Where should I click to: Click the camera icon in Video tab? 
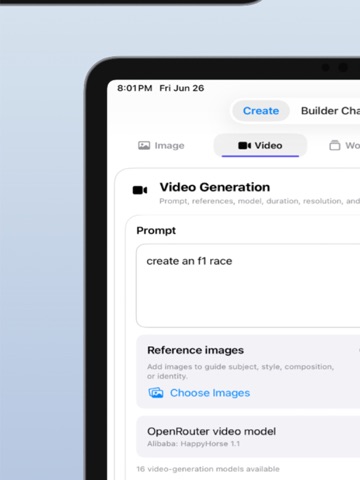coord(244,146)
